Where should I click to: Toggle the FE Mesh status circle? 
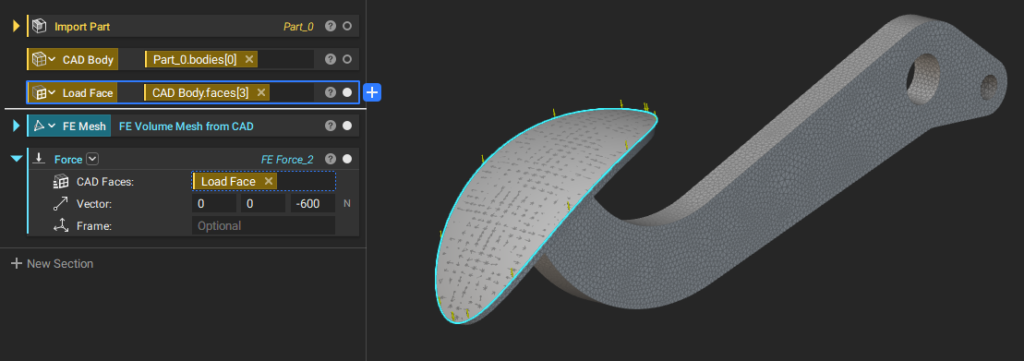[347, 125]
